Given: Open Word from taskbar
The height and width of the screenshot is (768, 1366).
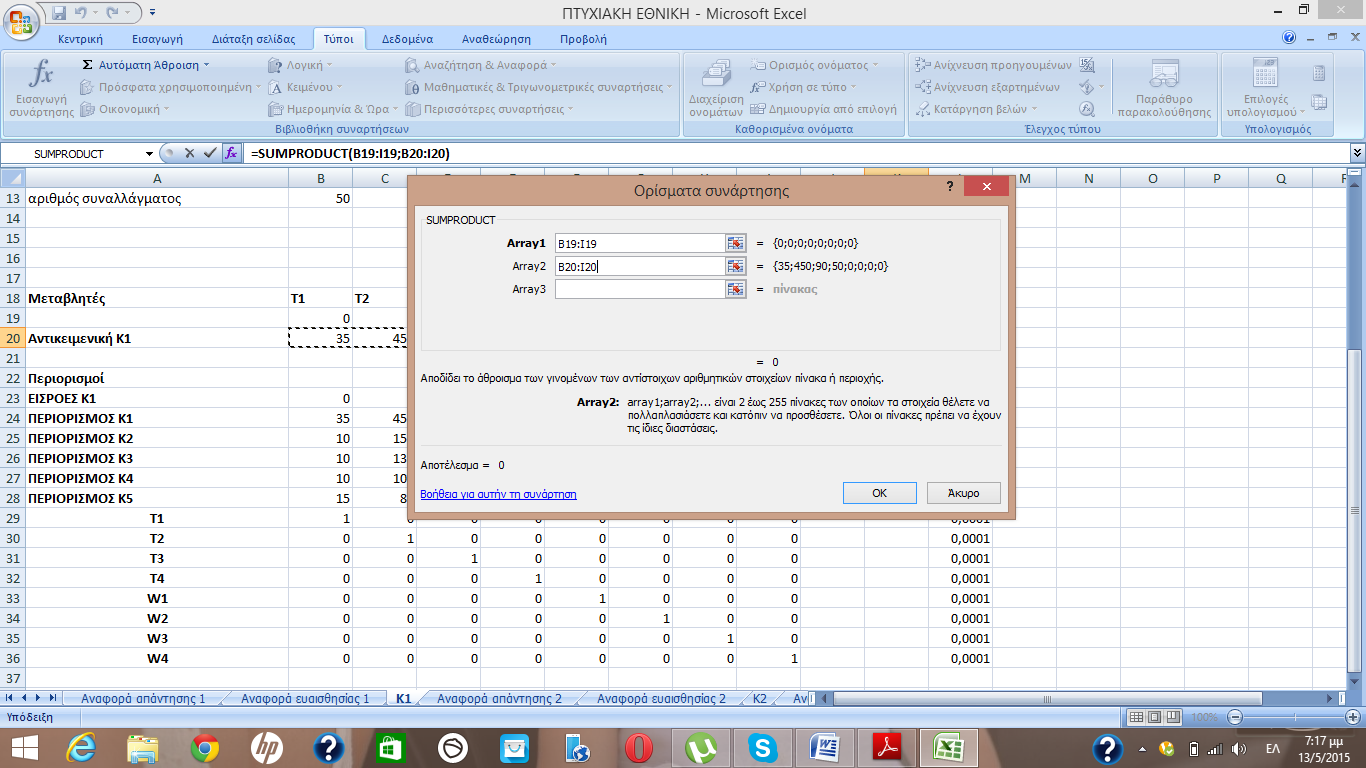Looking at the screenshot, I should point(825,747).
